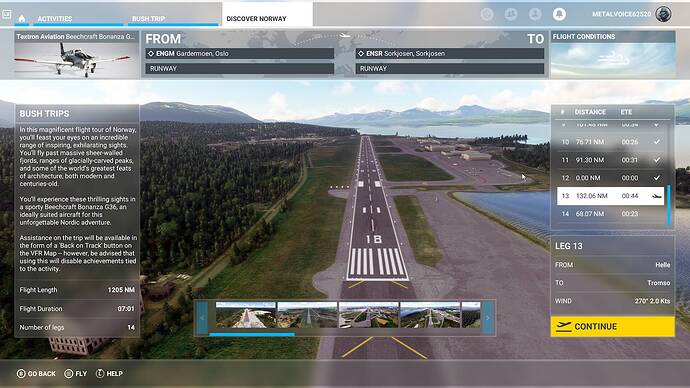
Task: Click the ETE column header
Action: pos(626,112)
